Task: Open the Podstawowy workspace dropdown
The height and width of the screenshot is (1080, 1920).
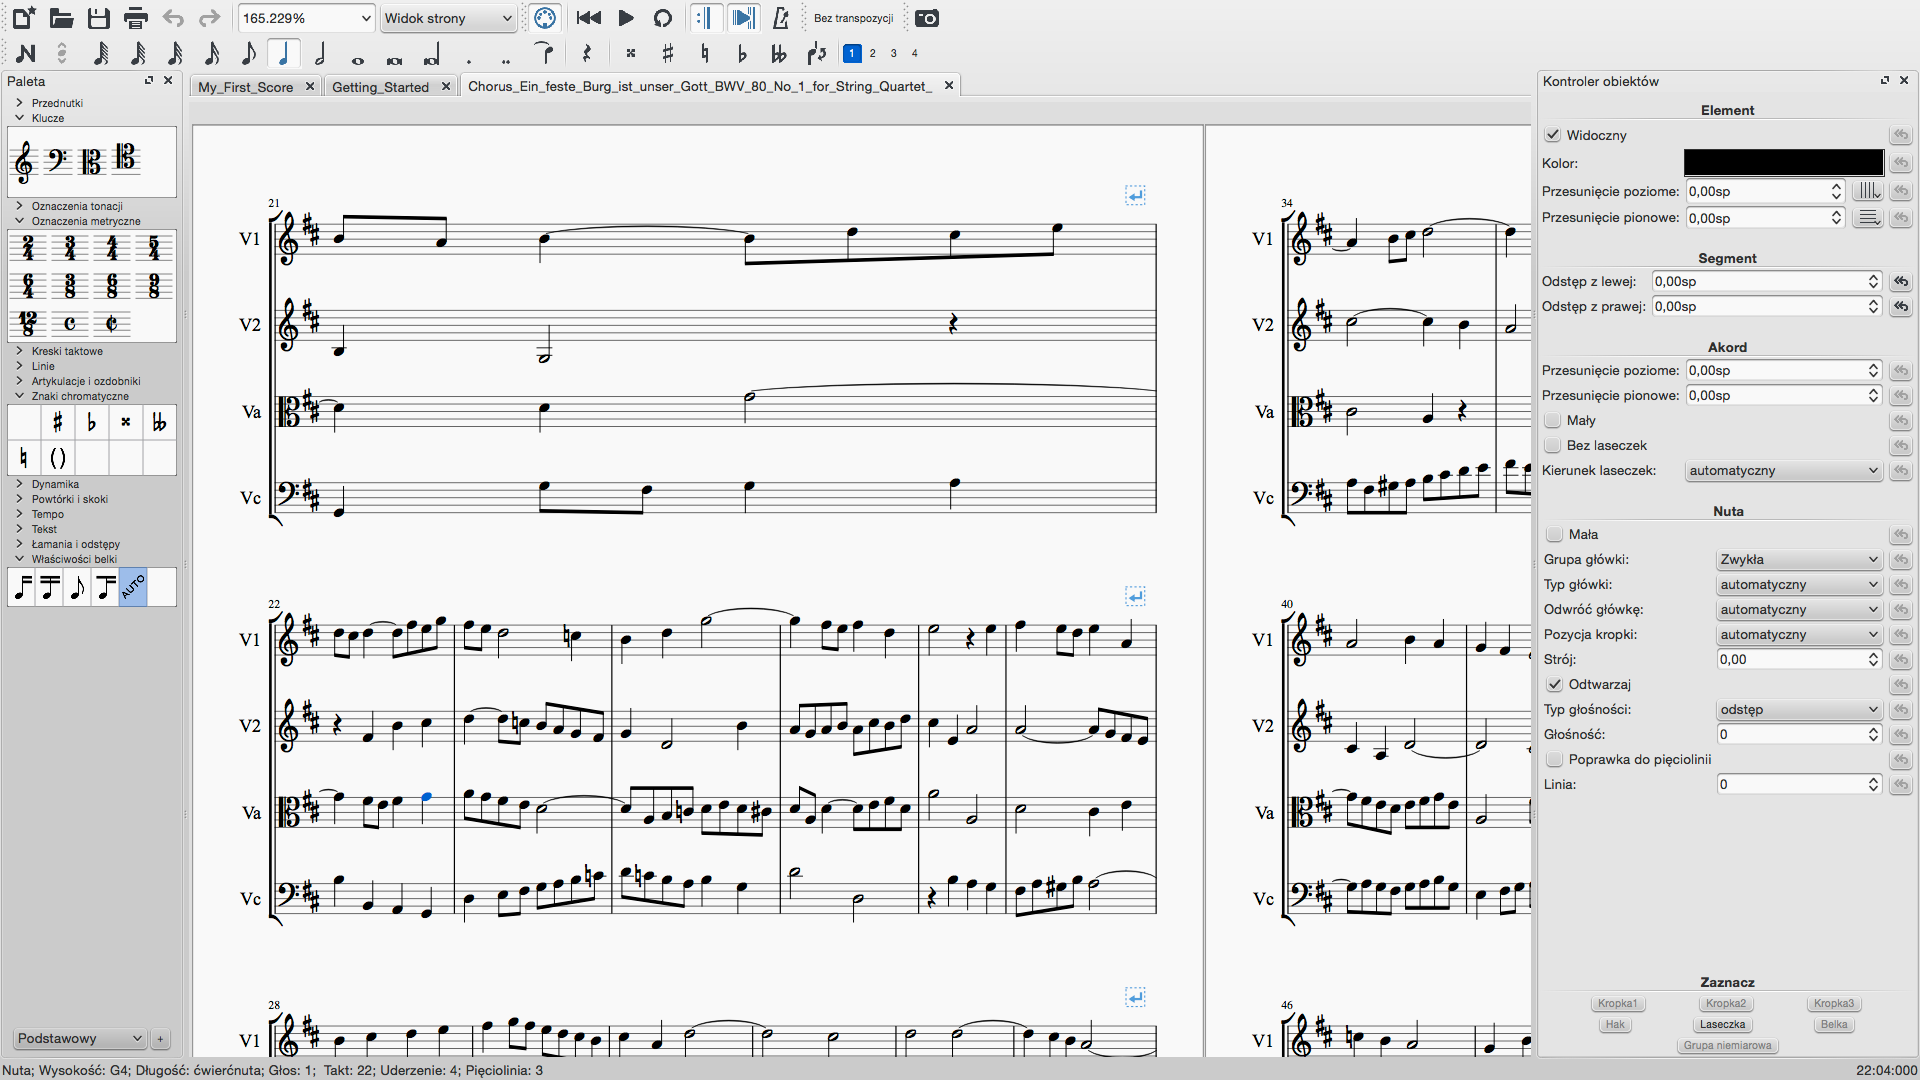Action: click(79, 1038)
